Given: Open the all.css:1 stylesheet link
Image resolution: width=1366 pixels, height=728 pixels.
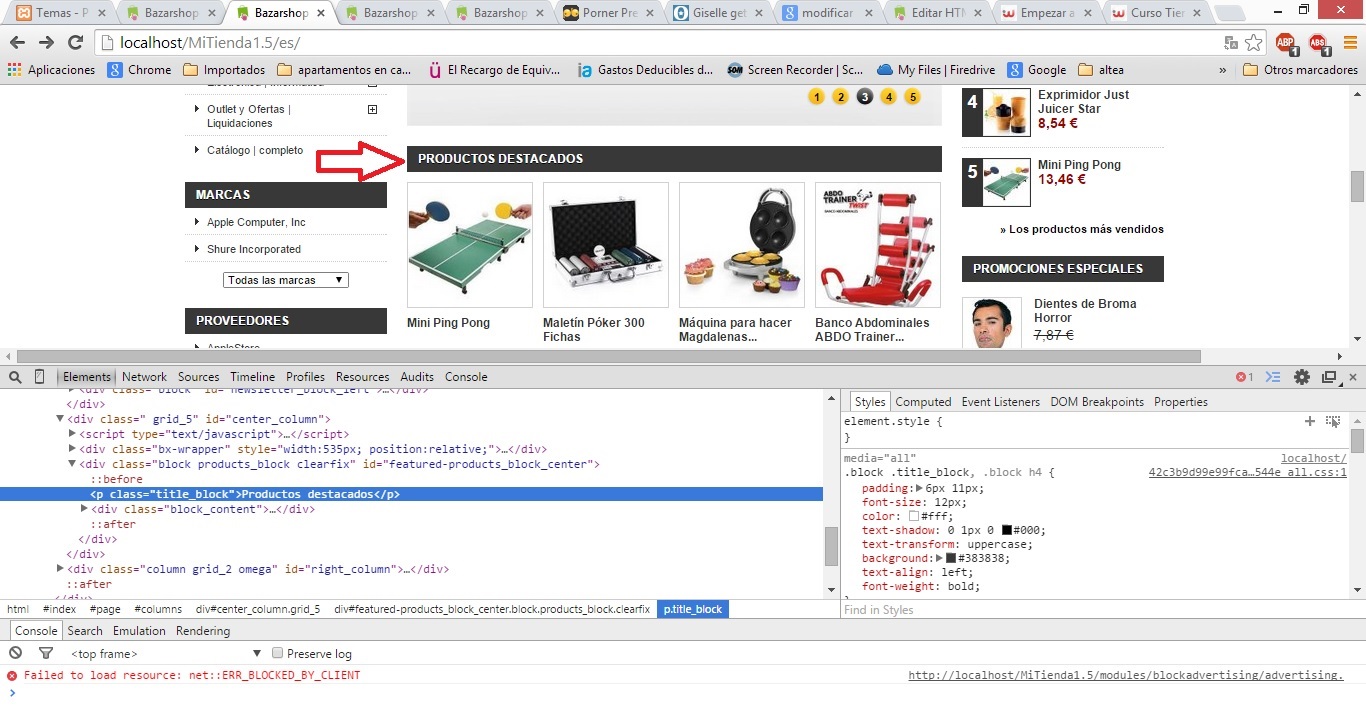Looking at the screenshot, I should (1248, 472).
